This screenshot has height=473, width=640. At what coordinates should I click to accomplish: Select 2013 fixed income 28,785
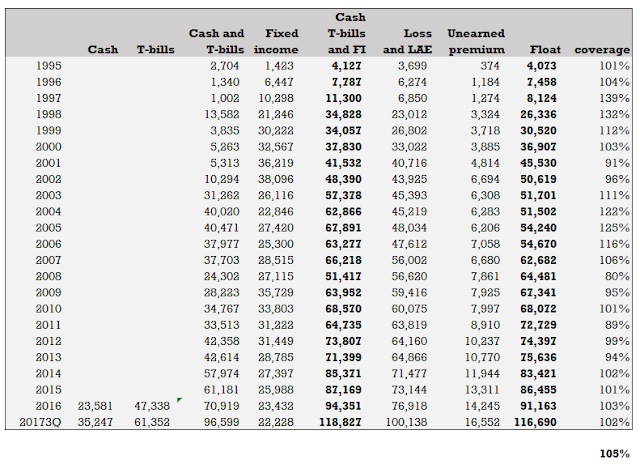[x=276, y=357]
